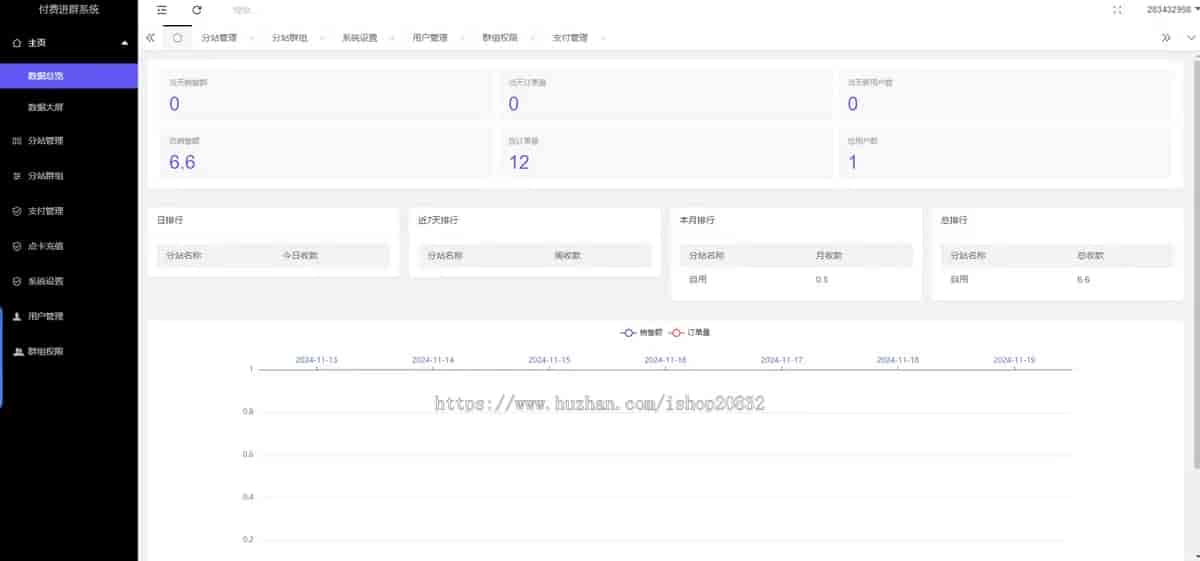
Task: Open 数据大屏 in the sidebar
Action: point(46,107)
